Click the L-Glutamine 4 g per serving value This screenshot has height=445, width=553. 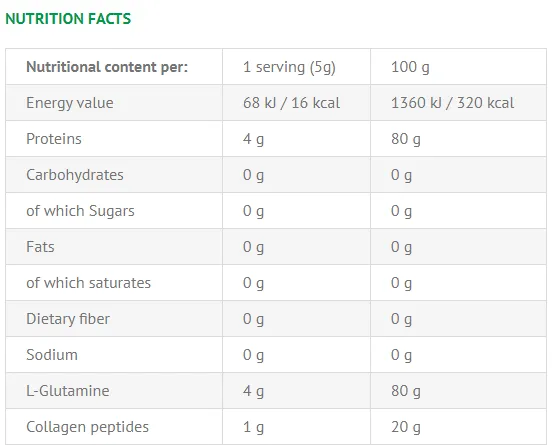[x=253, y=391]
